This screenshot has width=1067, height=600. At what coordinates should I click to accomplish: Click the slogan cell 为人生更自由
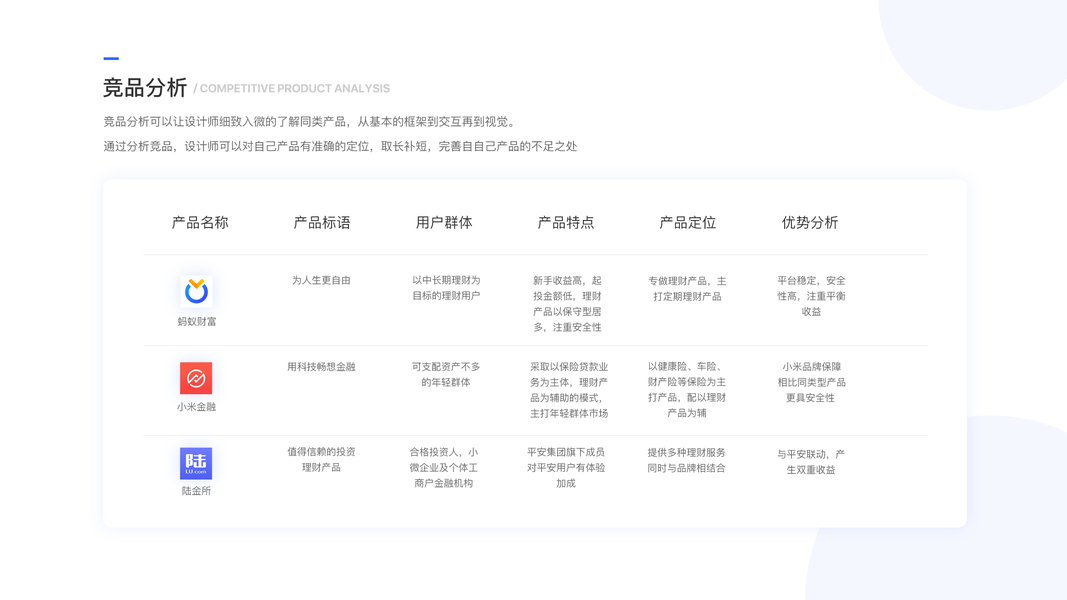tap(321, 280)
